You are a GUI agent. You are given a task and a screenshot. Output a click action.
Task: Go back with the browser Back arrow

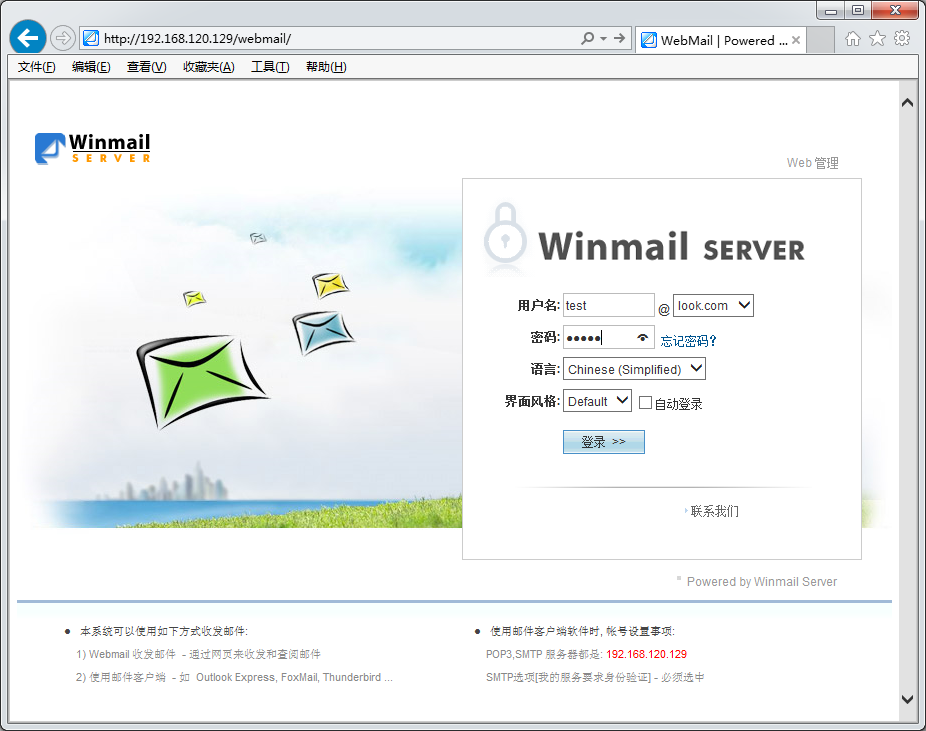(28, 38)
